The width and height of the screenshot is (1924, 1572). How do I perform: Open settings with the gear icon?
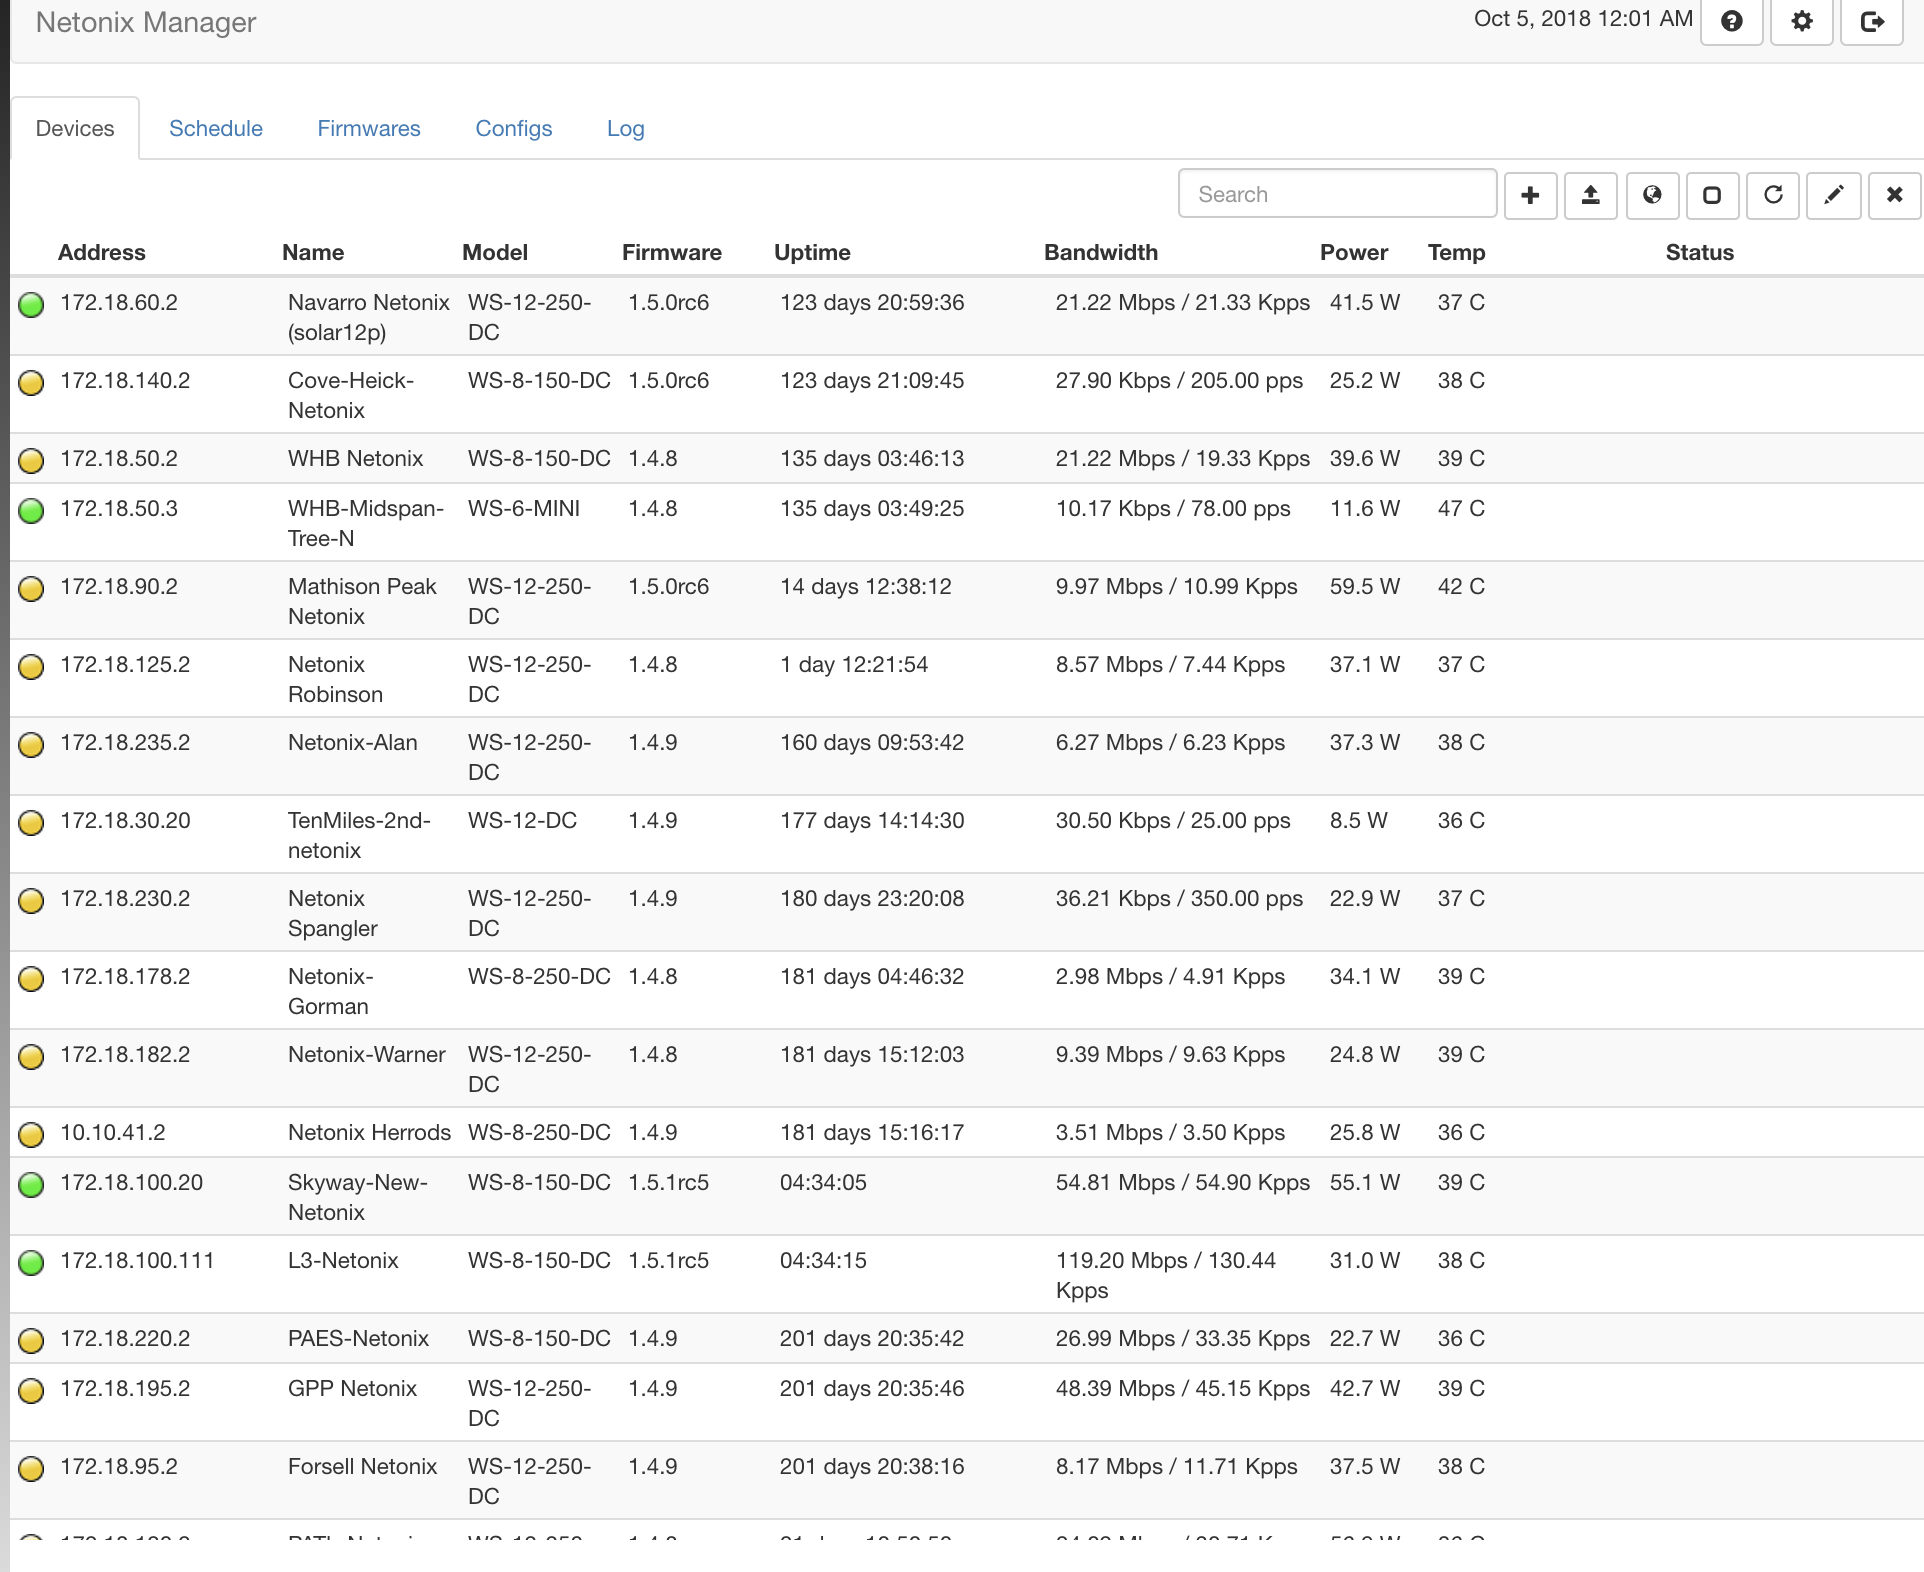click(1802, 21)
